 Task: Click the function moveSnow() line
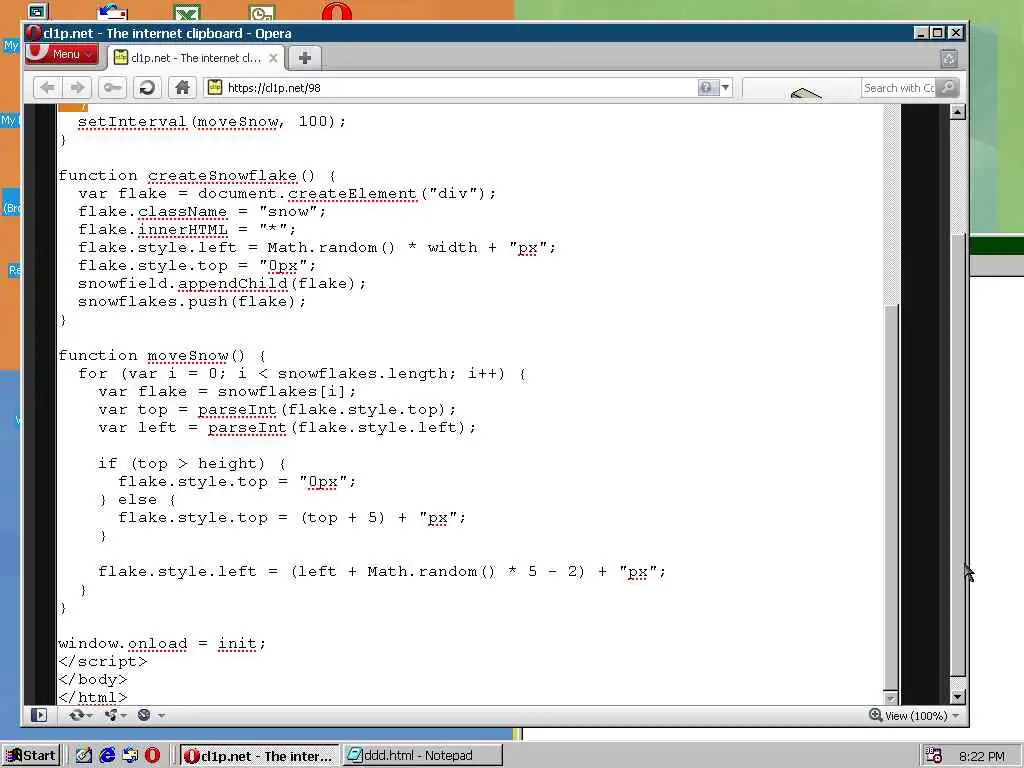[x=162, y=356]
